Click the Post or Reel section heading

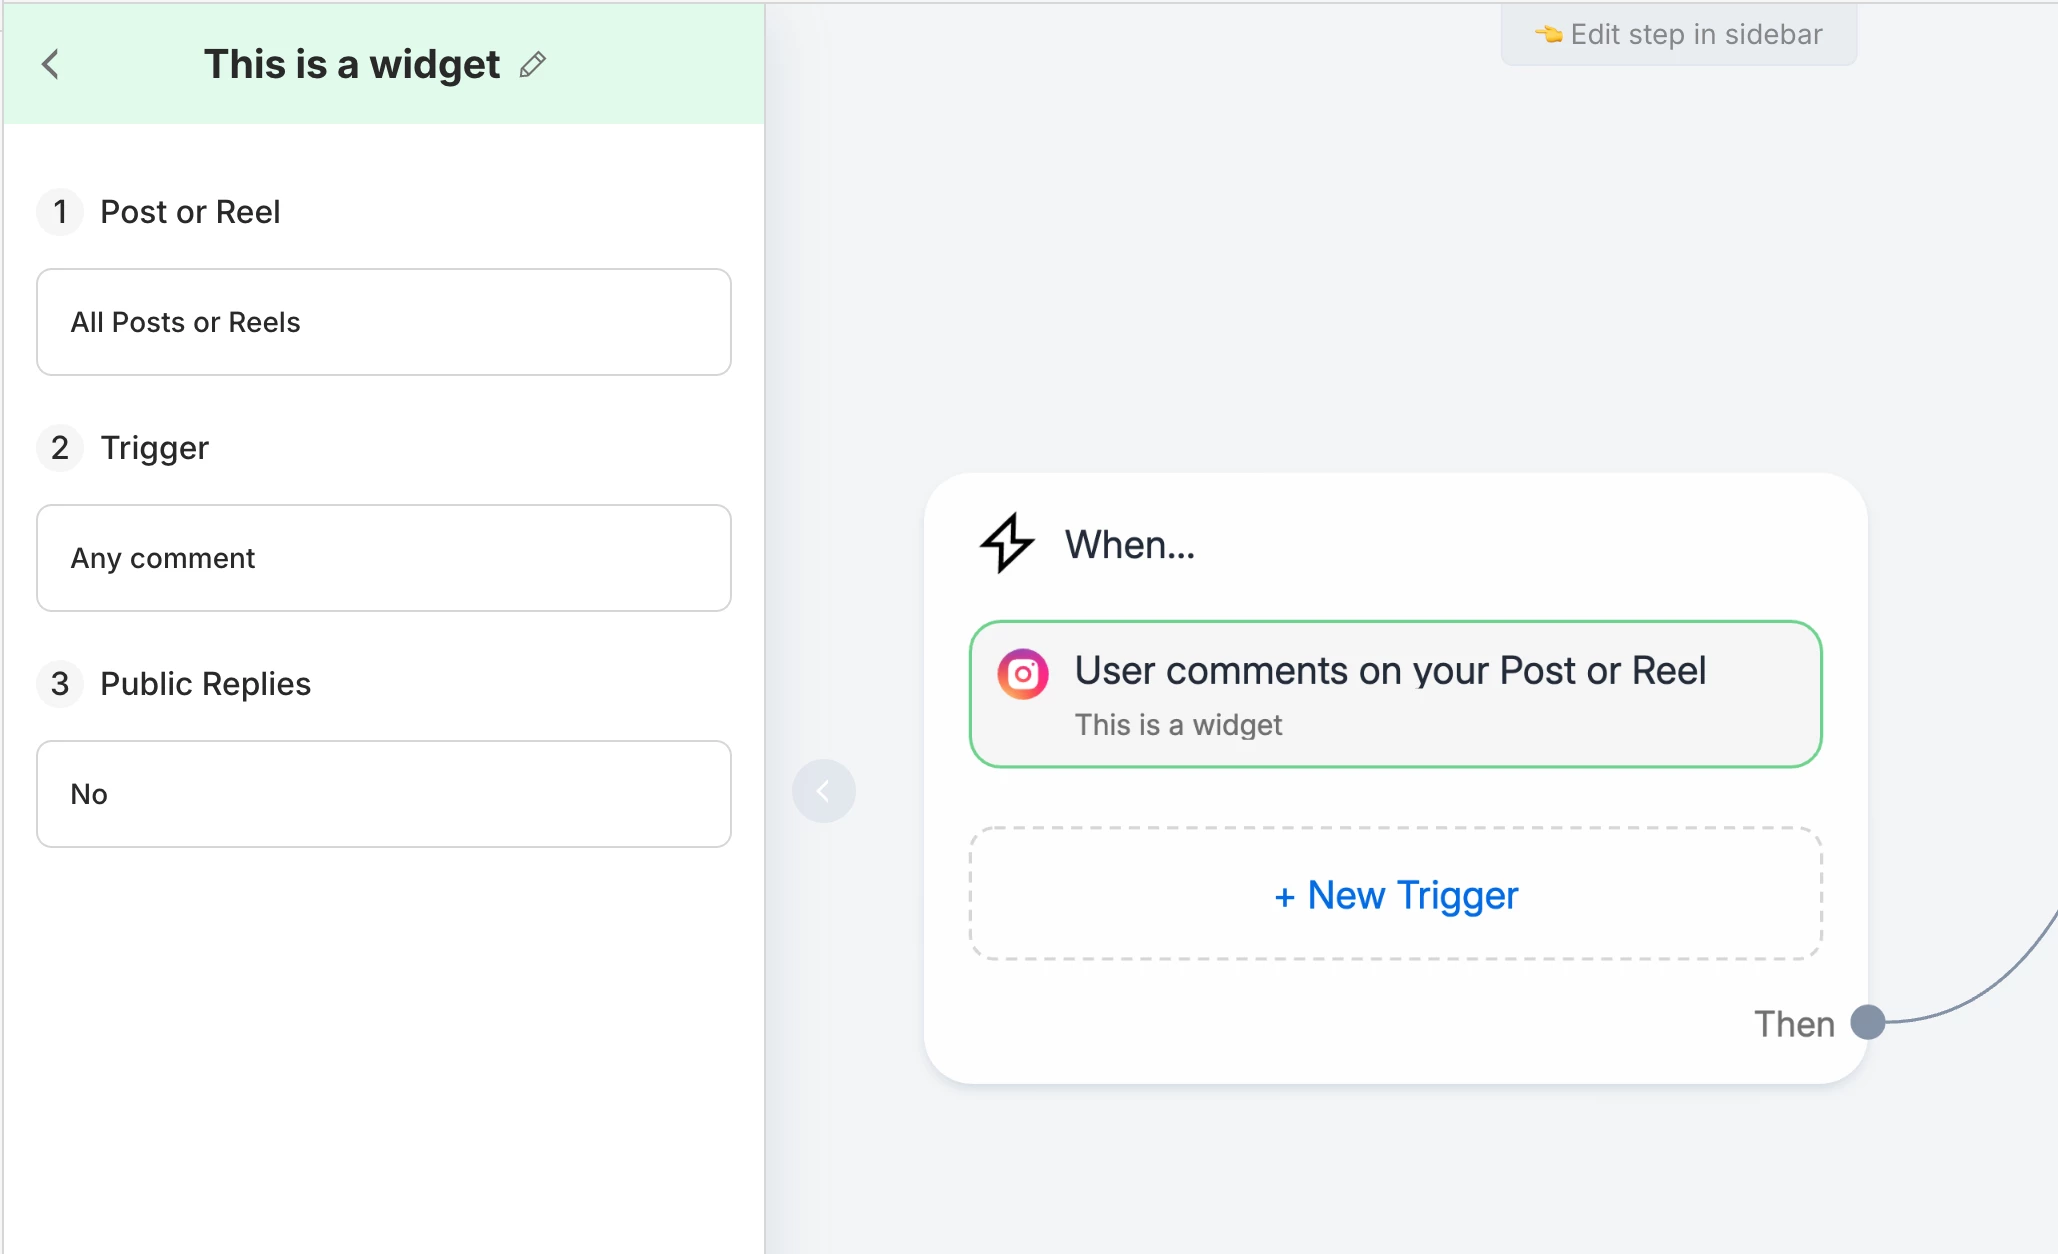(x=190, y=212)
